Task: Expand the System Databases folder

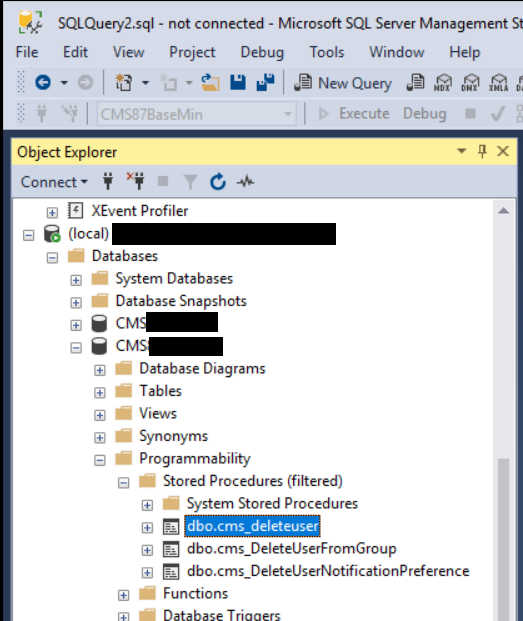Action: (x=76, y=280)
